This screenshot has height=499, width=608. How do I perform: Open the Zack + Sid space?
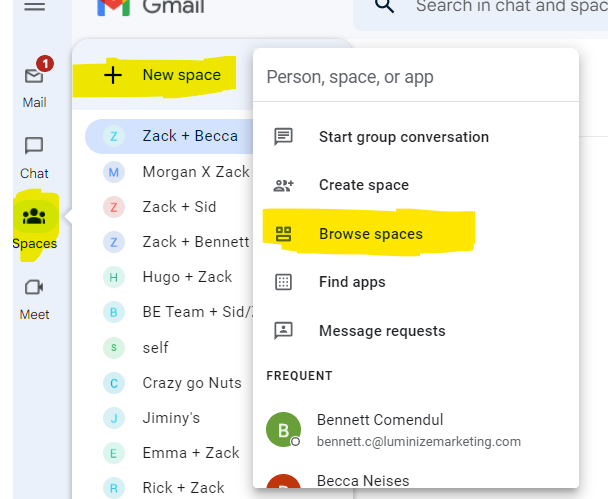point(169,207)
